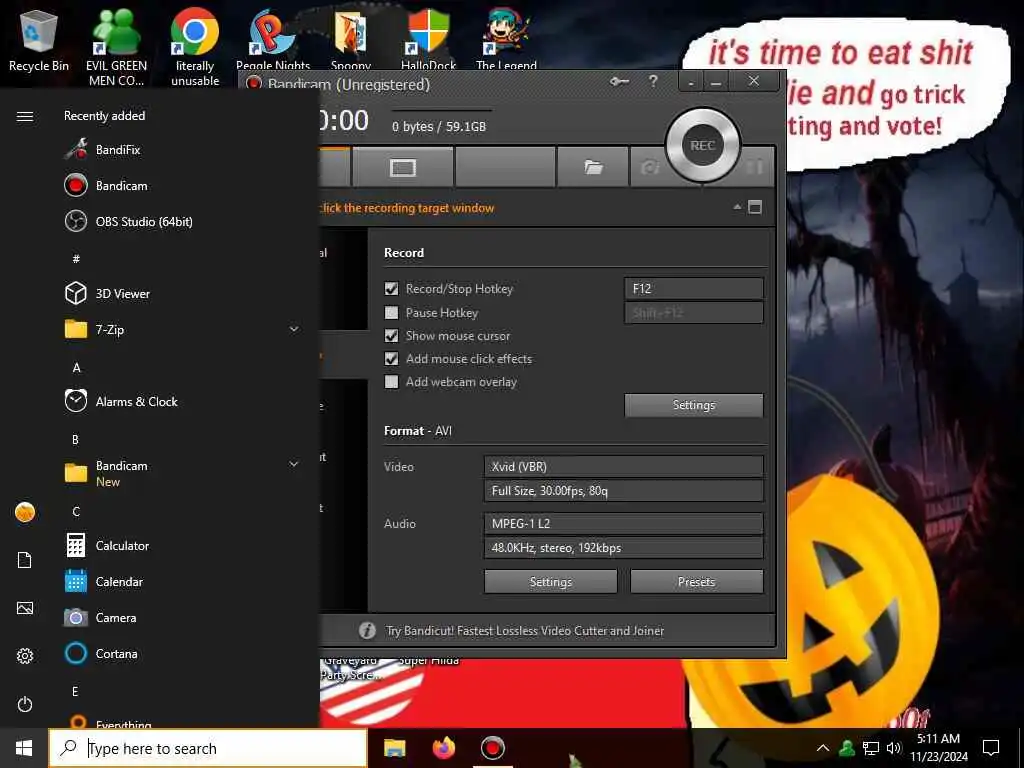Open Recycle Bin desktop icon
Viewport: 1024px width, 768px height.
pyautogui.click(x=39, y=40)
